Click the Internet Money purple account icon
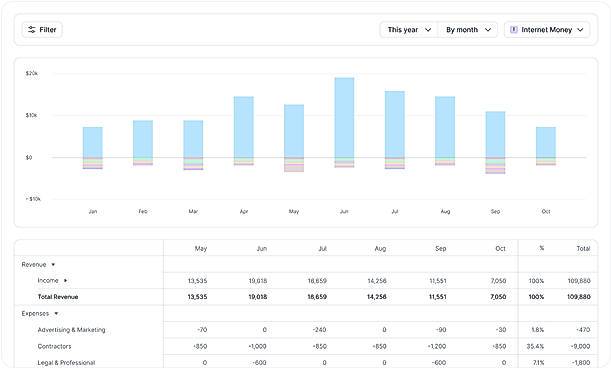Image resolution: width=611 pixels, height=368 pixels. 514,30
